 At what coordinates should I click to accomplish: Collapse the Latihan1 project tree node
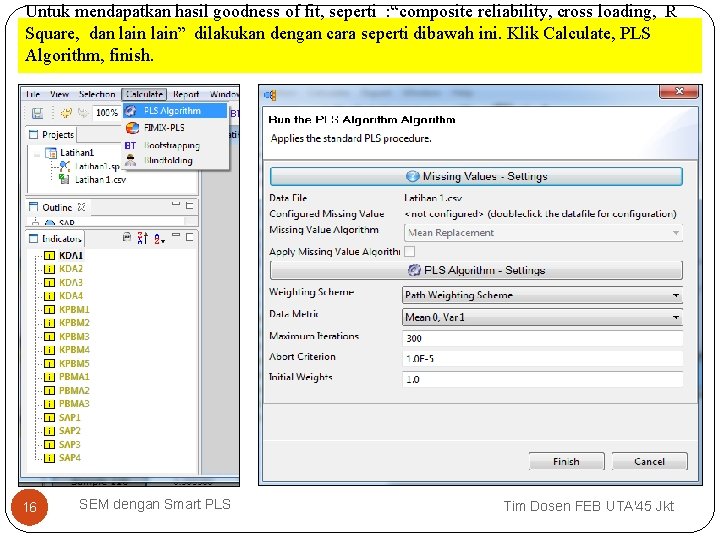pyautogui.click(x=37, y=154)
